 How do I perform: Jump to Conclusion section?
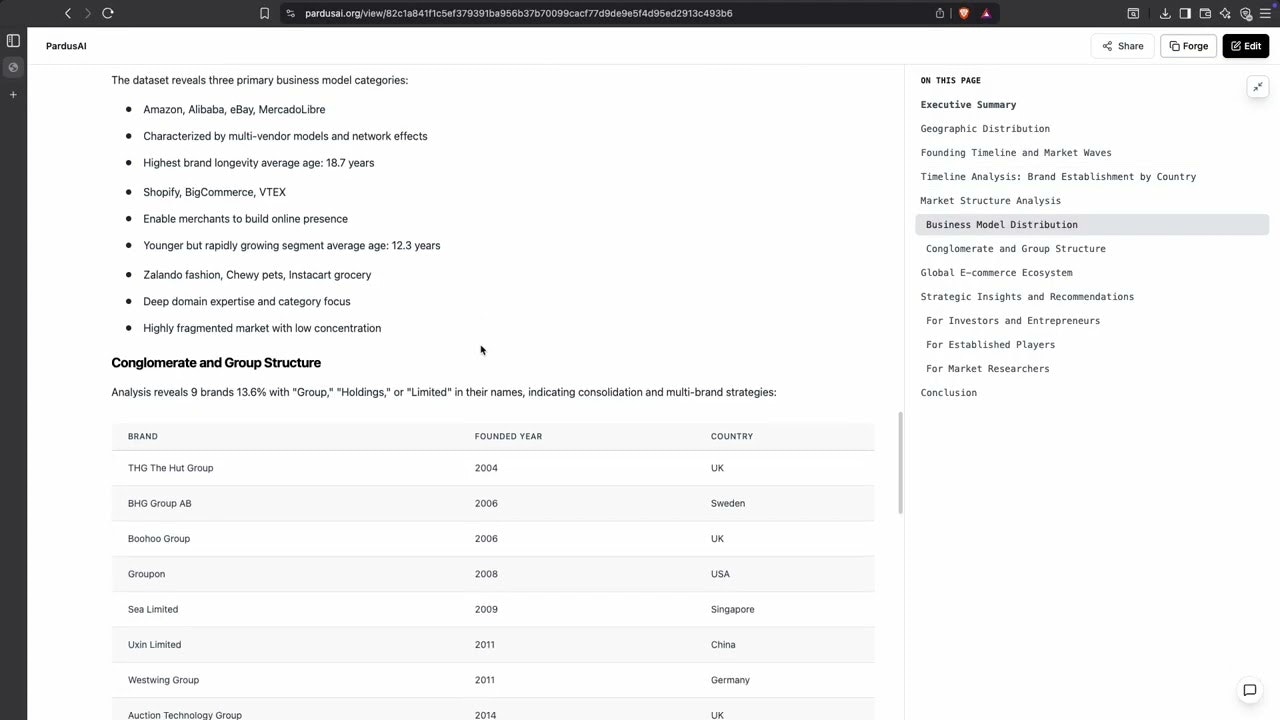(x=948, y=393)
